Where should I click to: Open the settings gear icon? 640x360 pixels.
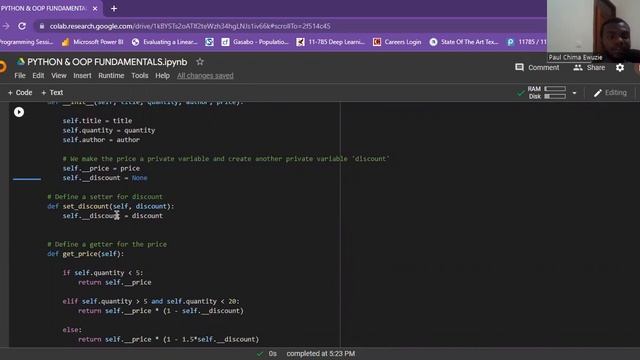[620, 68]
